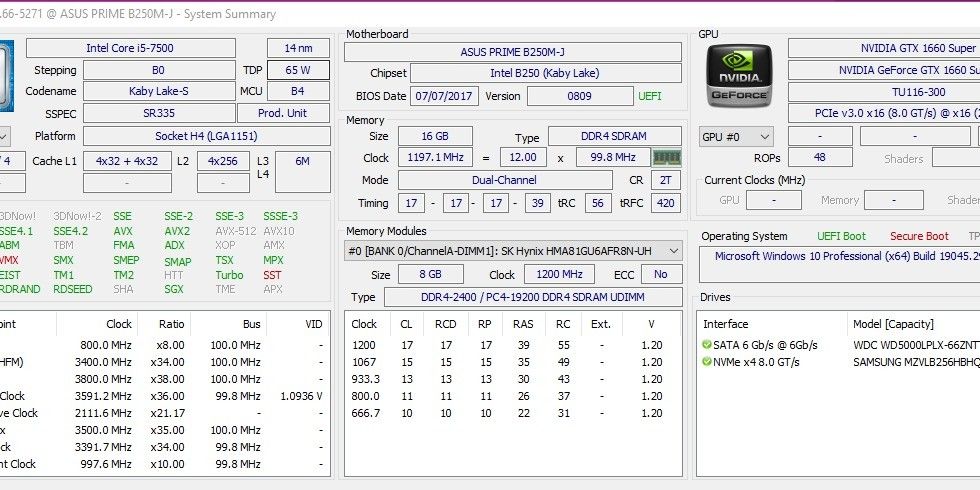Click the WDC WD5000LPLX drive model
Image resolution: width=980 pixels, height=490 pixels.
click(x=916, y=345)
